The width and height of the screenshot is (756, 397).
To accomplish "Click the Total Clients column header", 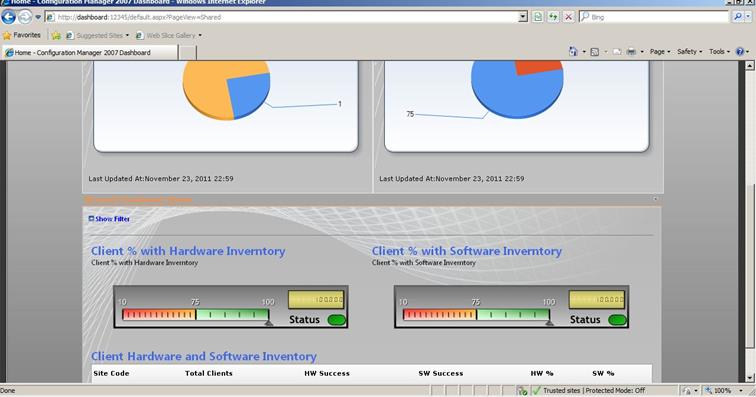I will [209, 373].
